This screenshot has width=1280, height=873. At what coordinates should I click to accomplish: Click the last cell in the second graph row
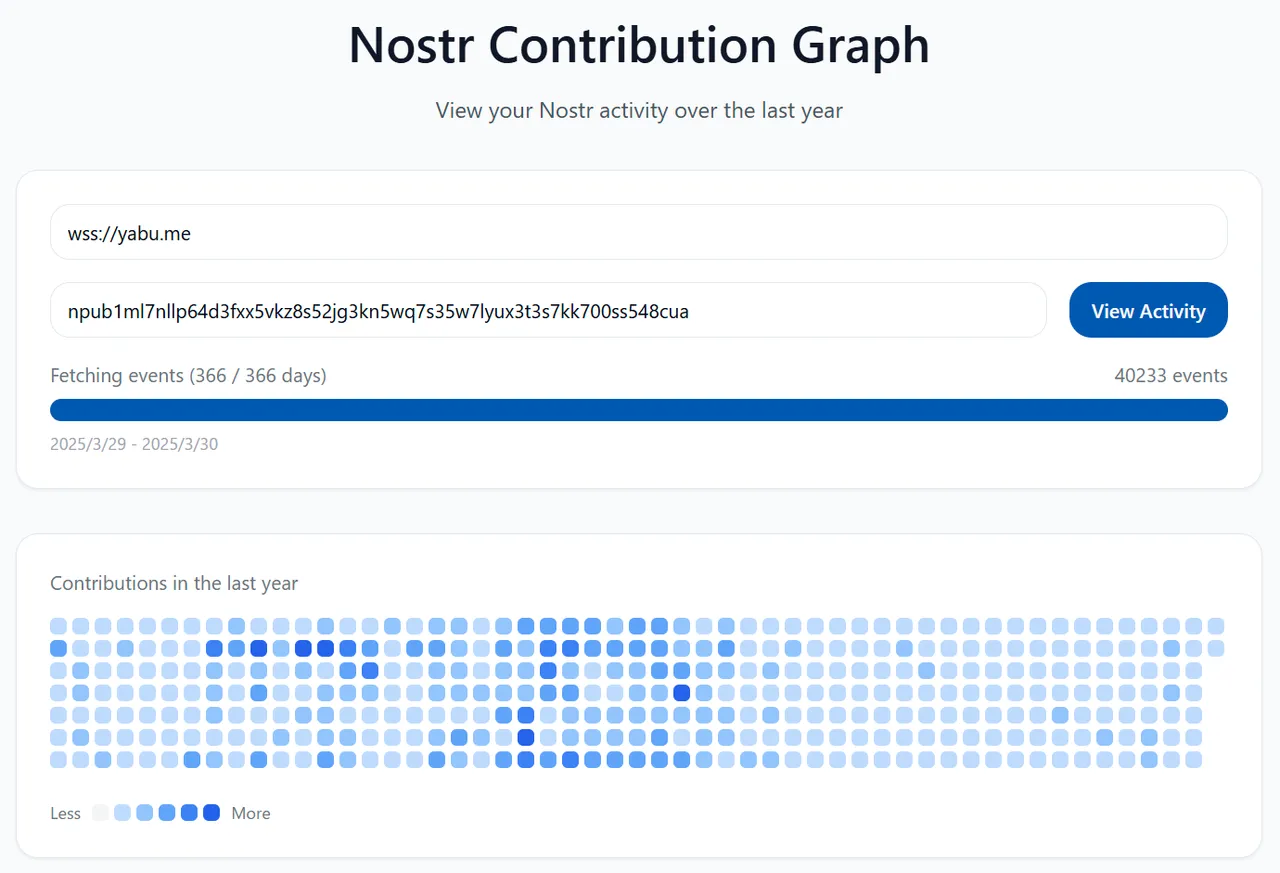coord(1216,648)
